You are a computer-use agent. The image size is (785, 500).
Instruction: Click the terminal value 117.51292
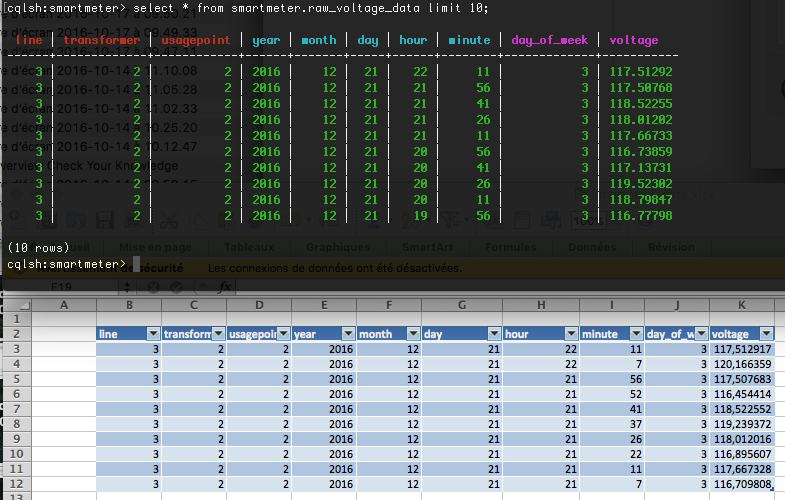641,72
